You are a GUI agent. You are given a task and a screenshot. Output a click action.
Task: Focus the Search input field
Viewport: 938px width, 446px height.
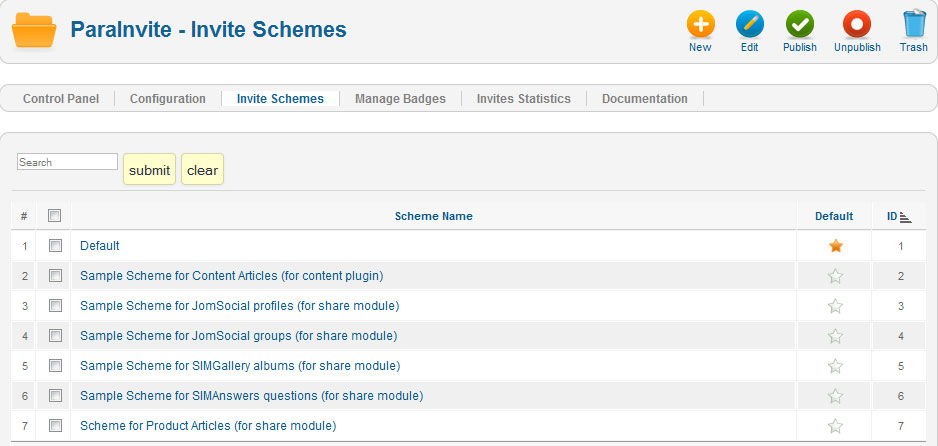67,162
